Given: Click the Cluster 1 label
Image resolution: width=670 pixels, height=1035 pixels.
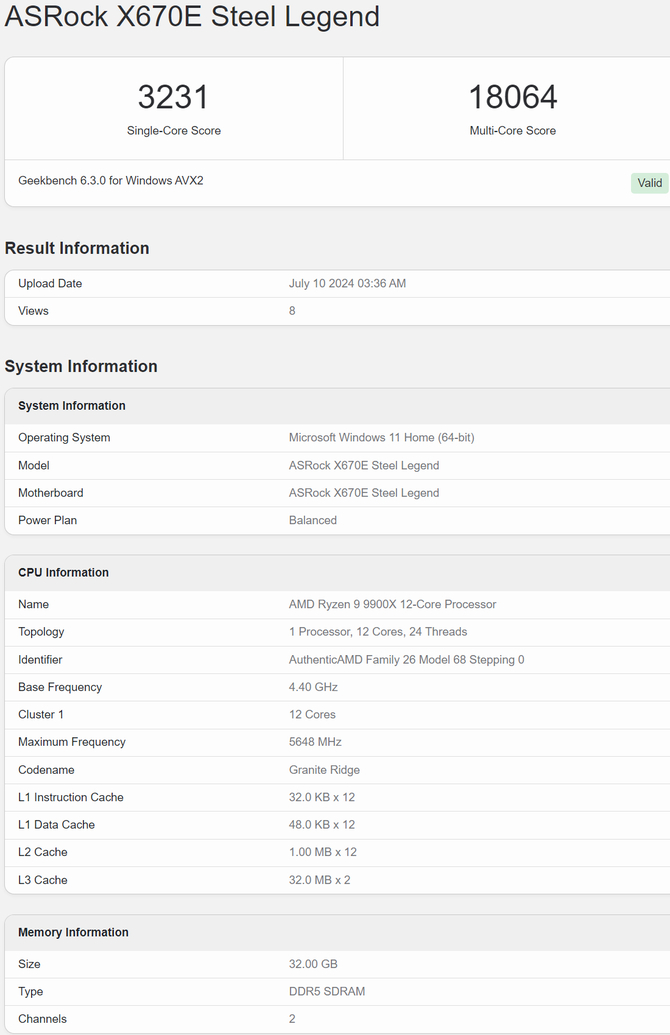Looking at the screenshot, I should (41, 715).
